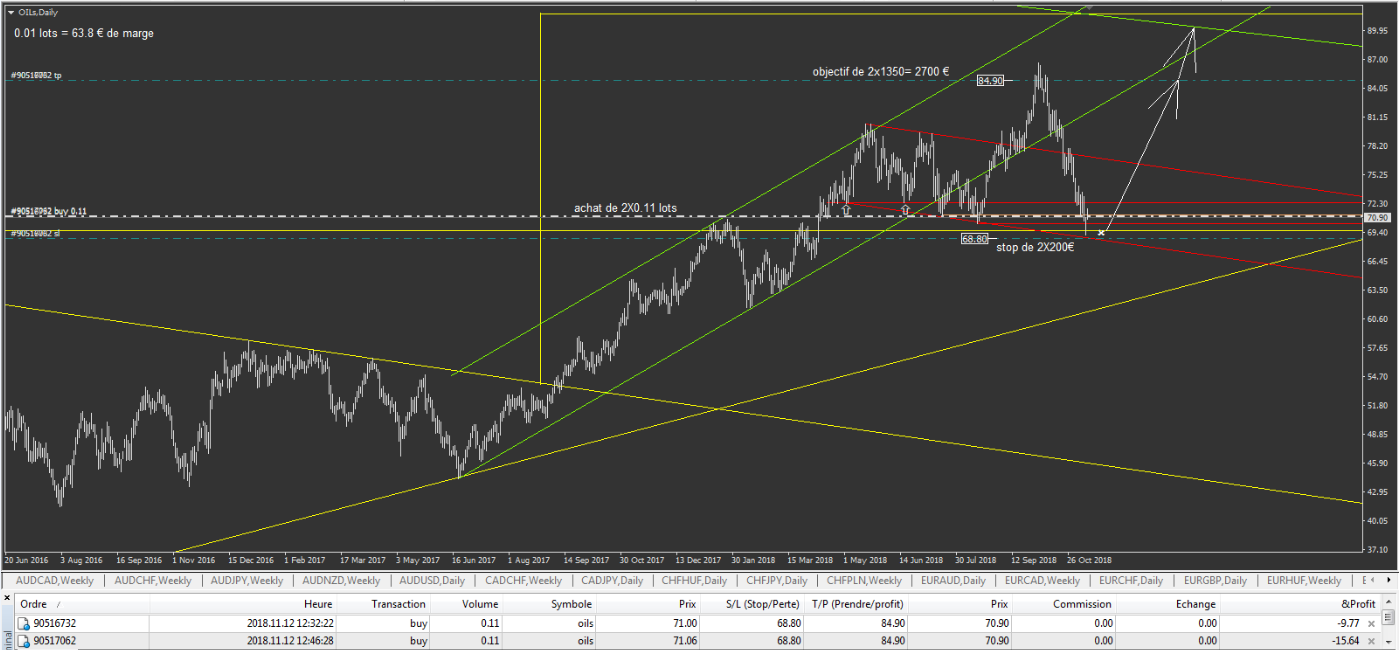Viewport: 1399px width, 650px height.
Task: Click the 68.80 price label box
Action: click(x=974, y=239)
